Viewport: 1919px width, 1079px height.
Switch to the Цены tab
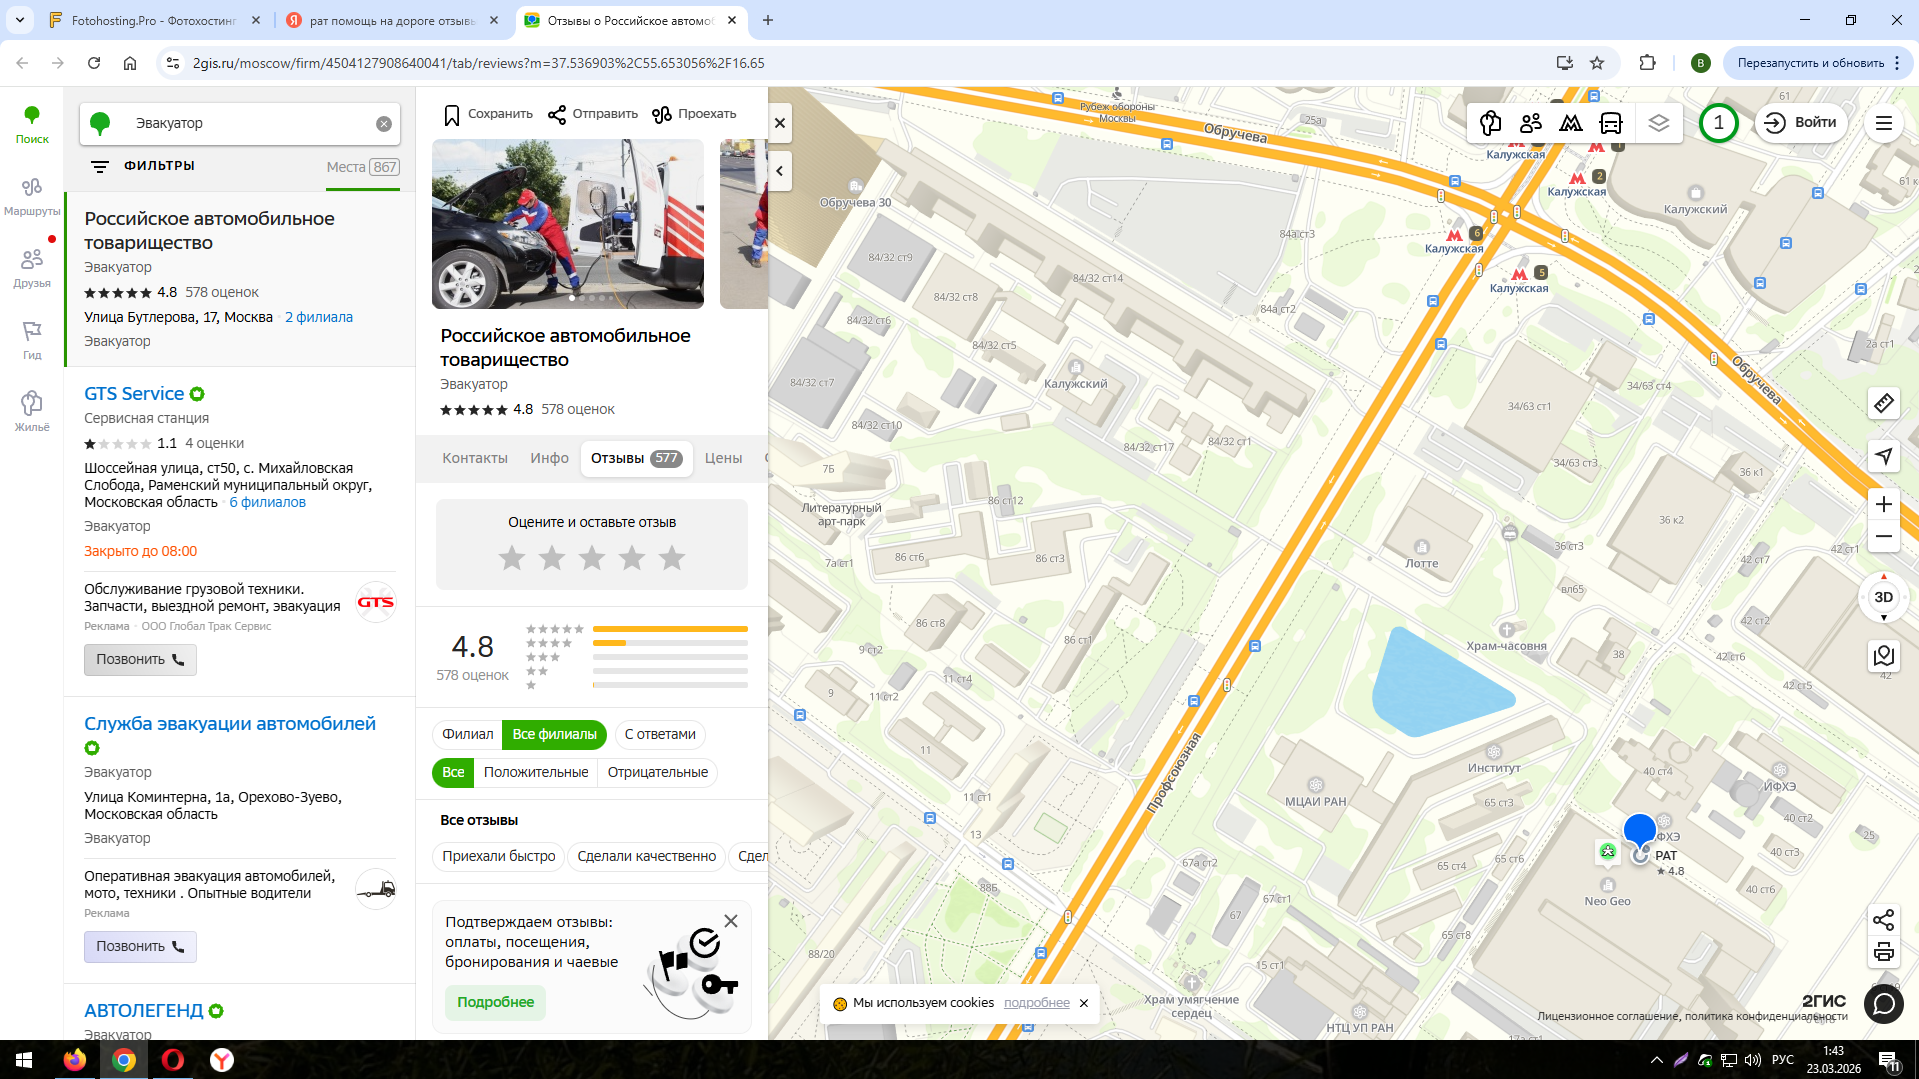[723, 458]
